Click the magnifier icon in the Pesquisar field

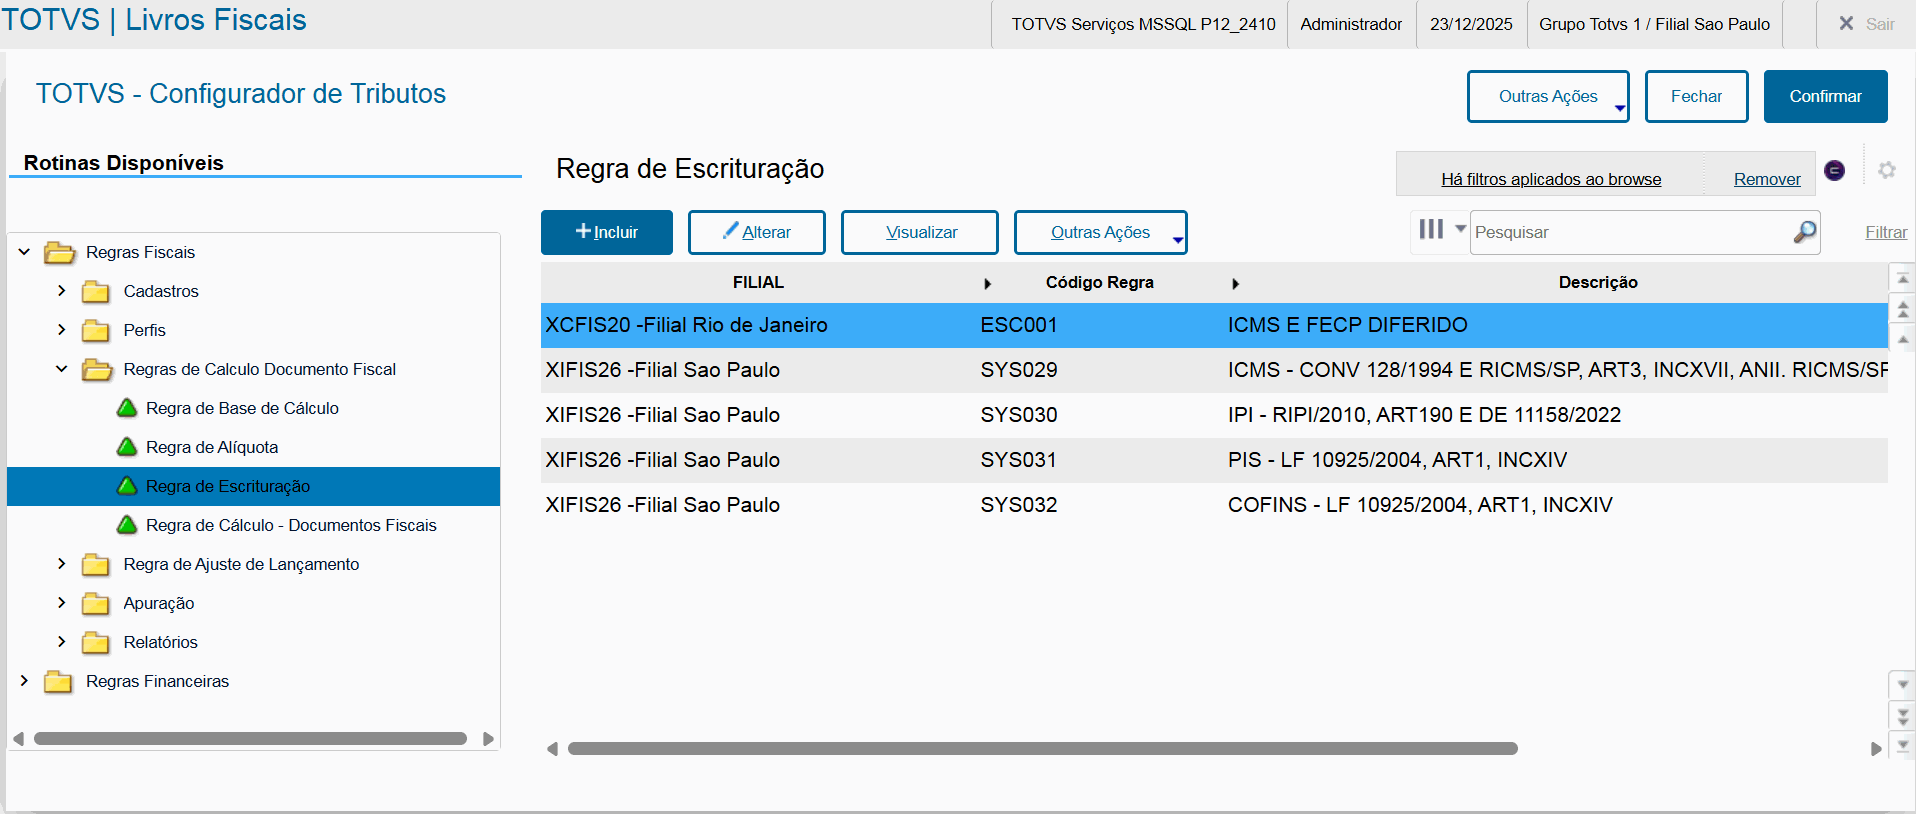(x=1805, y=232)
